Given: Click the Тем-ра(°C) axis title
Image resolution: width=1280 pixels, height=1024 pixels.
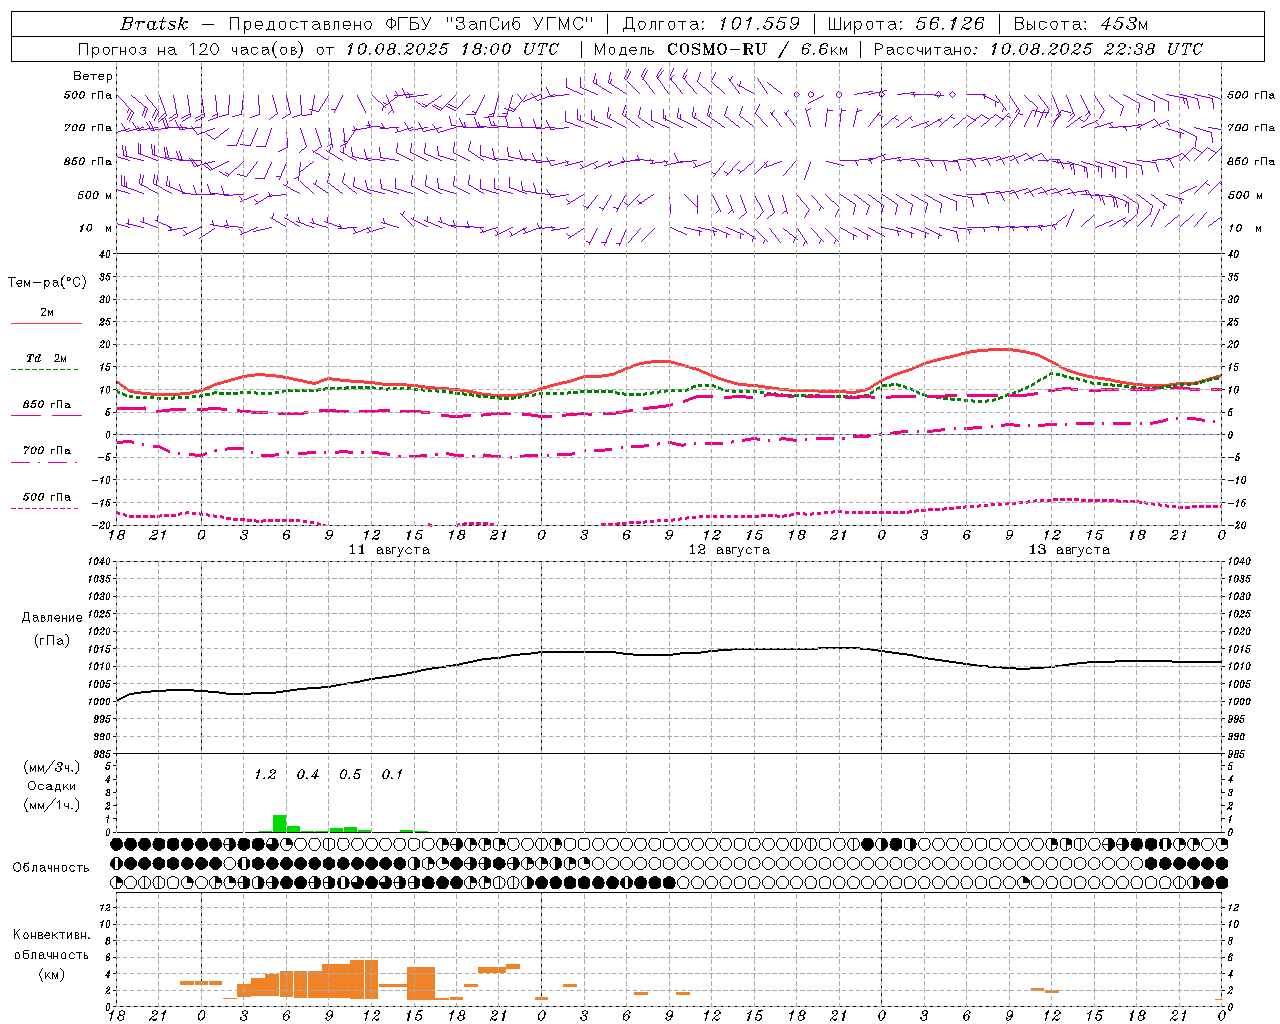Looking at the screenshot, I should 47,283.
